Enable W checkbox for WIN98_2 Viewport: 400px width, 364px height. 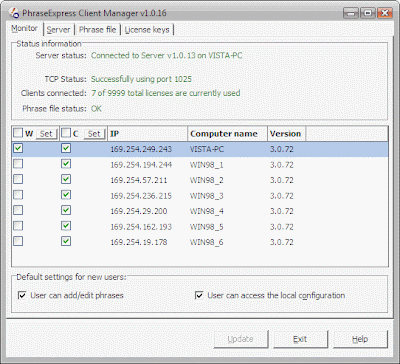click(x=18, y=179)
